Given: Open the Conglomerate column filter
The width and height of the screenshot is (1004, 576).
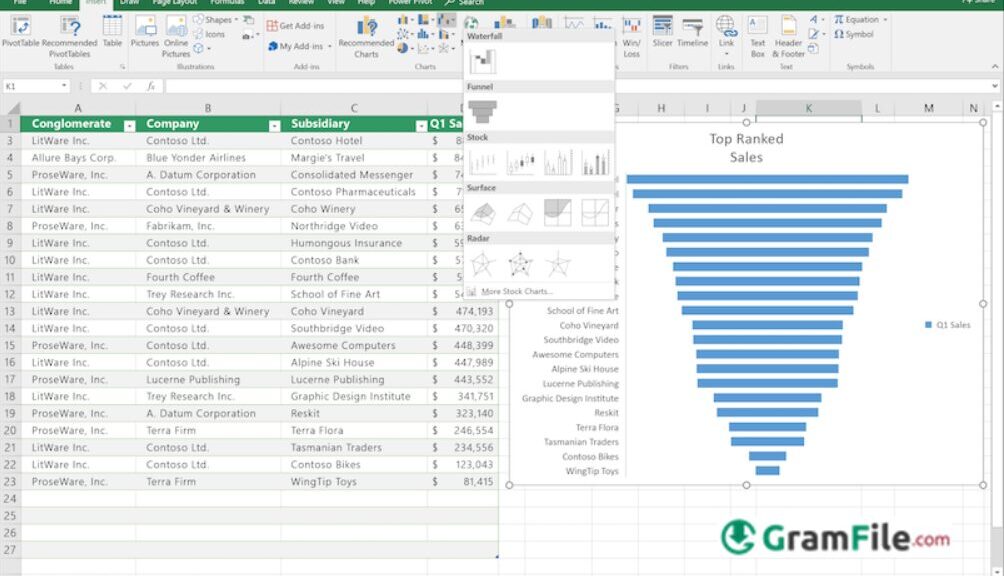Looking at the screenshot, I should click(x=130, y=123).
